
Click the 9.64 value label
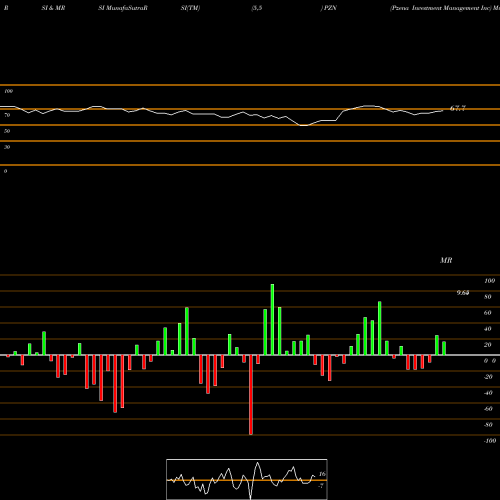point(463,293)
